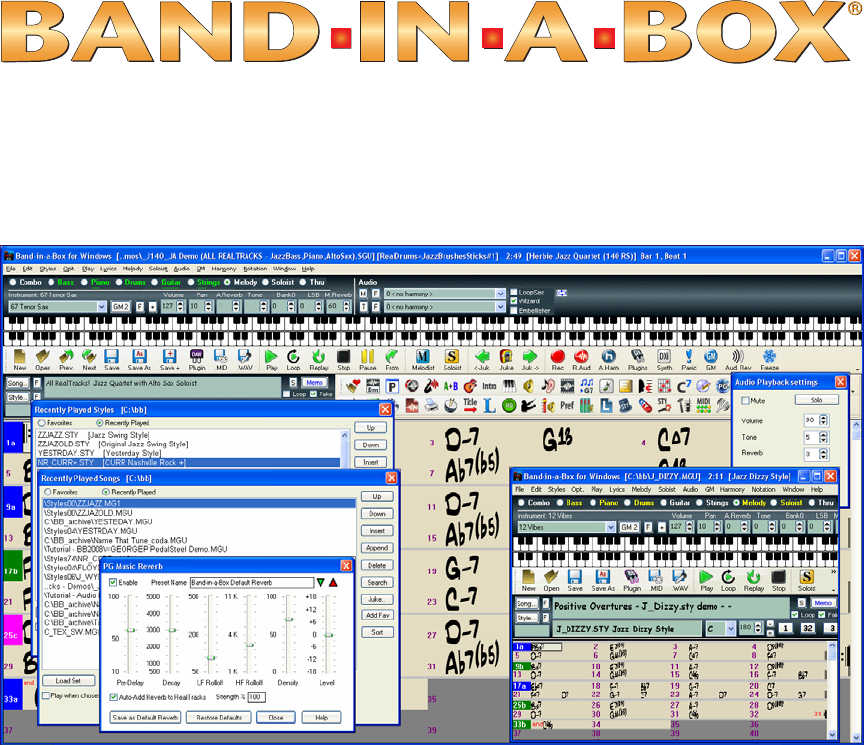Click the C7 chord icon
This screenshot has width=864, height=745.
click(684, 386)
